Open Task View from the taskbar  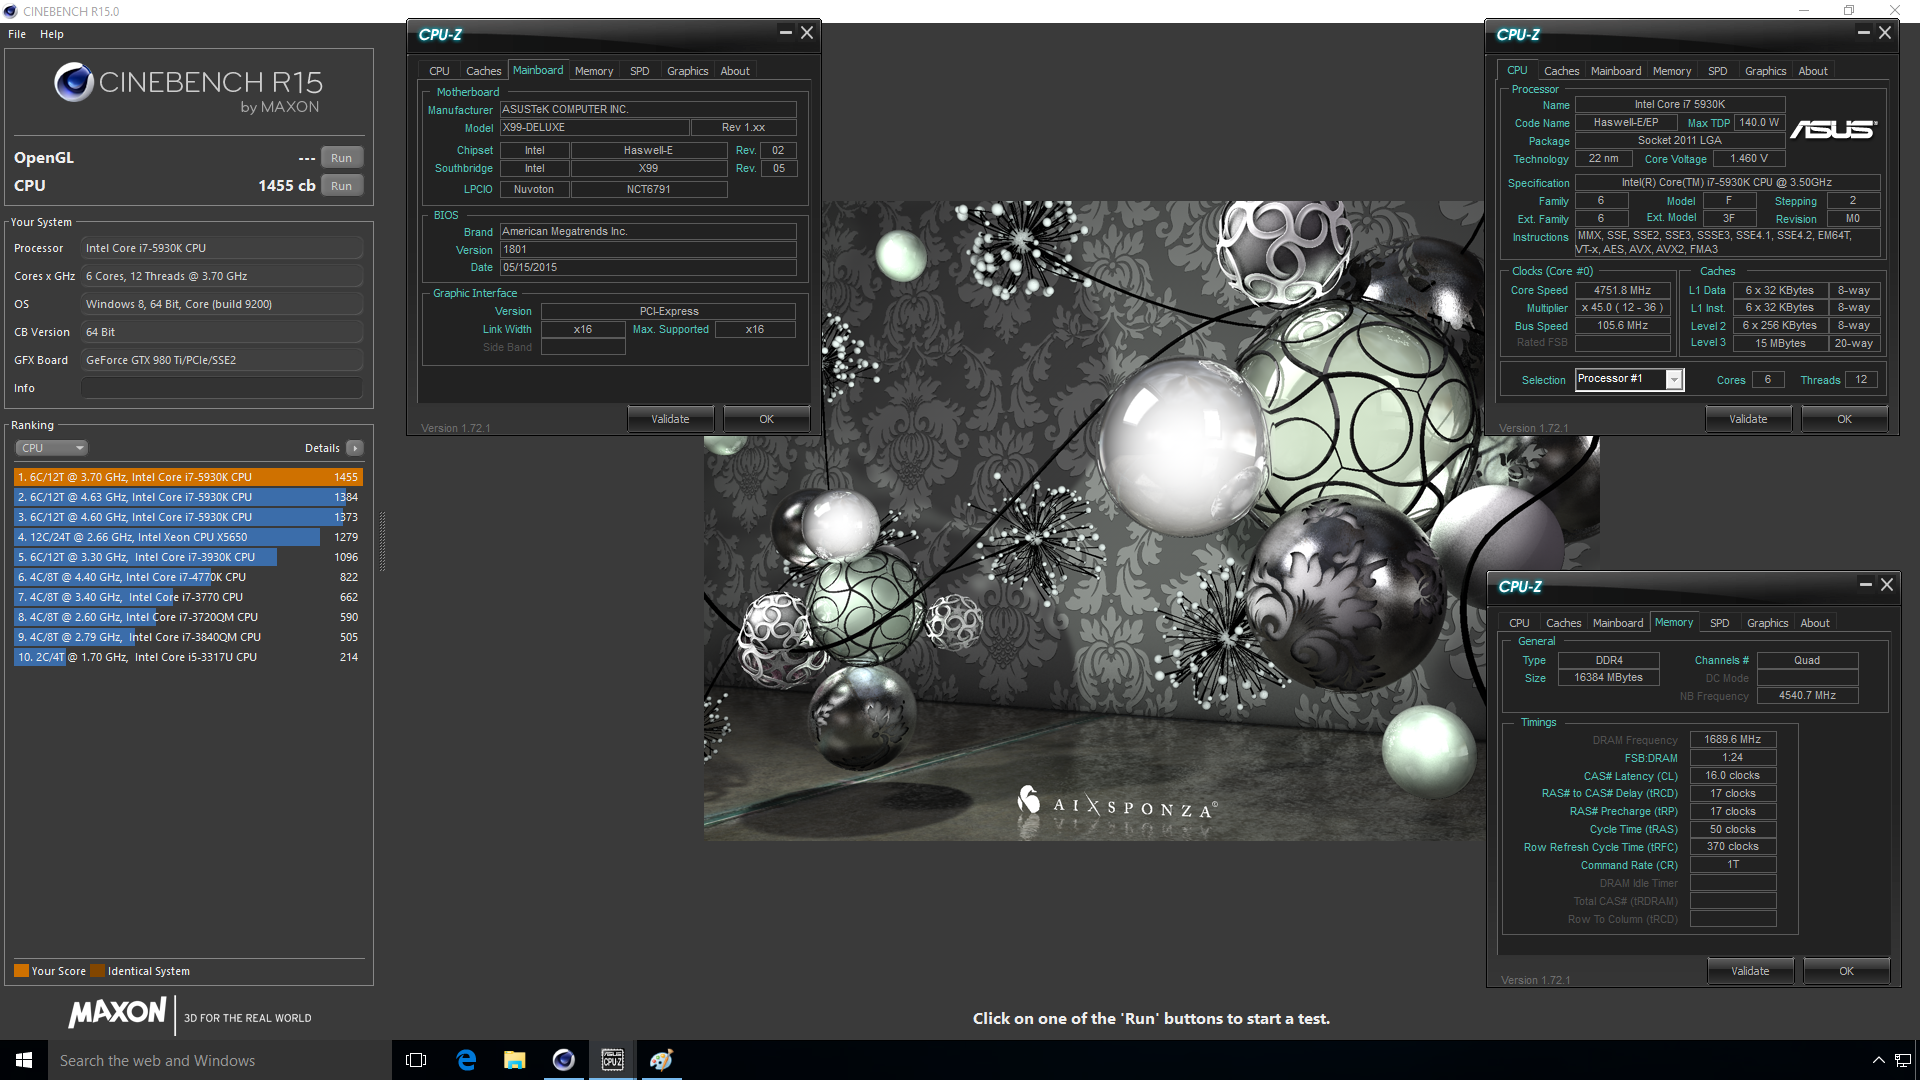pyautogui.click(x=416, y=1060)
